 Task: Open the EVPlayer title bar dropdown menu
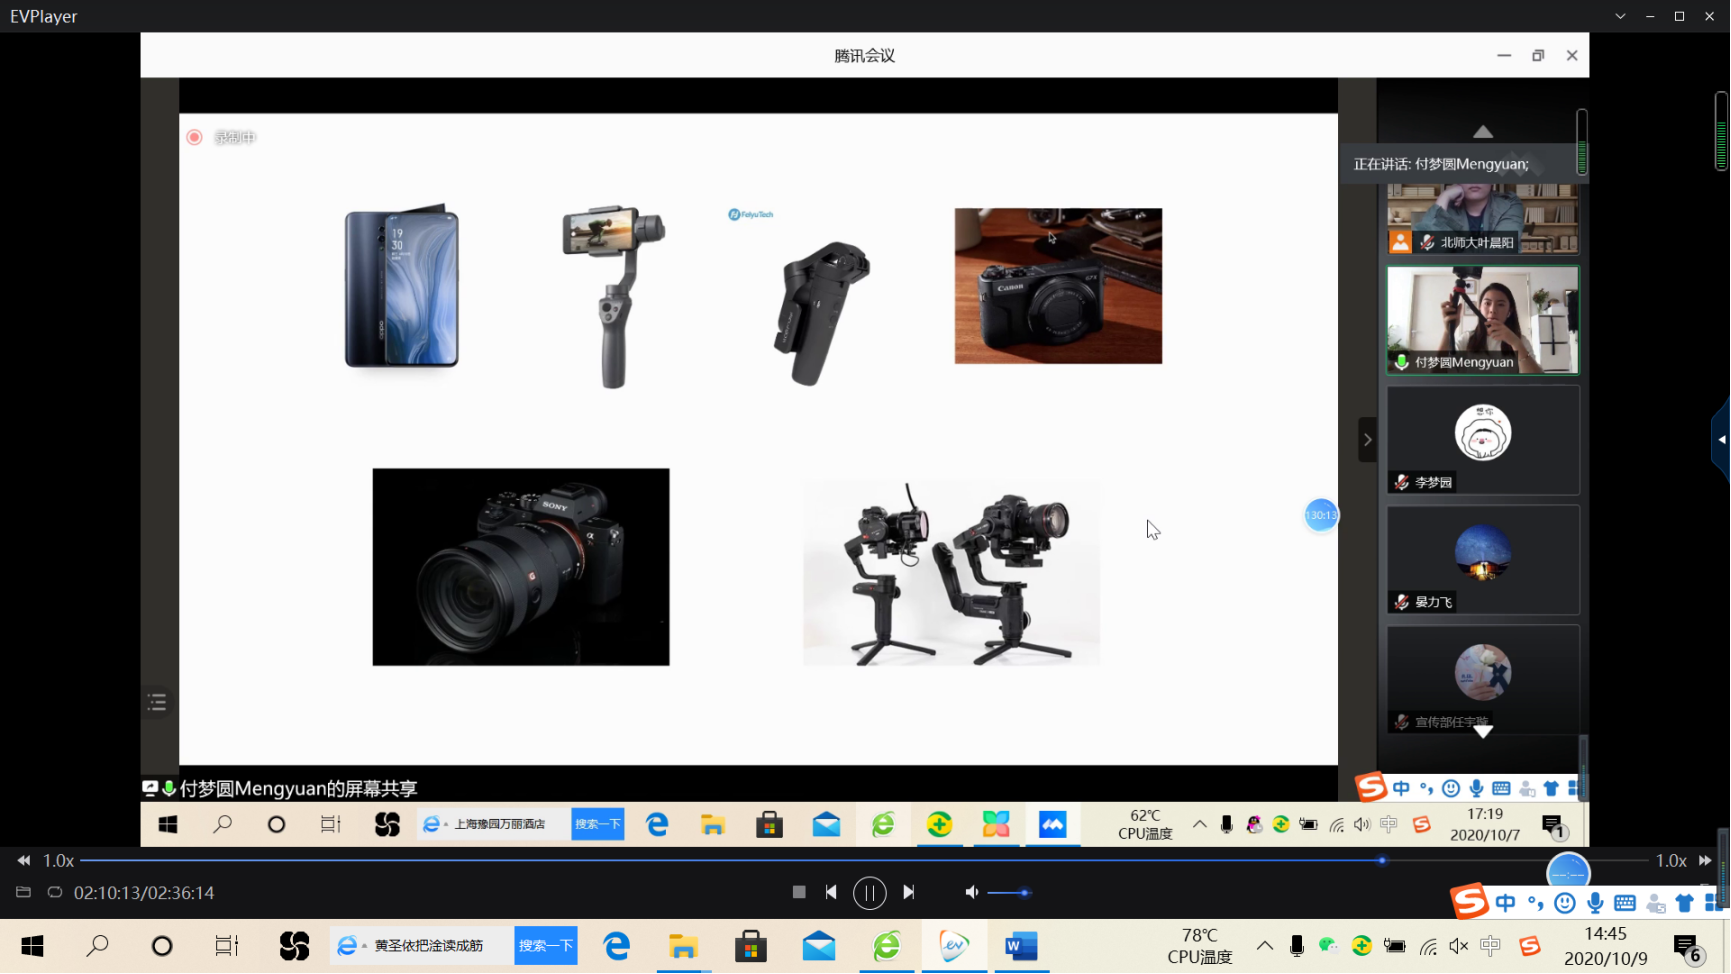click(x=1620, y=16)
